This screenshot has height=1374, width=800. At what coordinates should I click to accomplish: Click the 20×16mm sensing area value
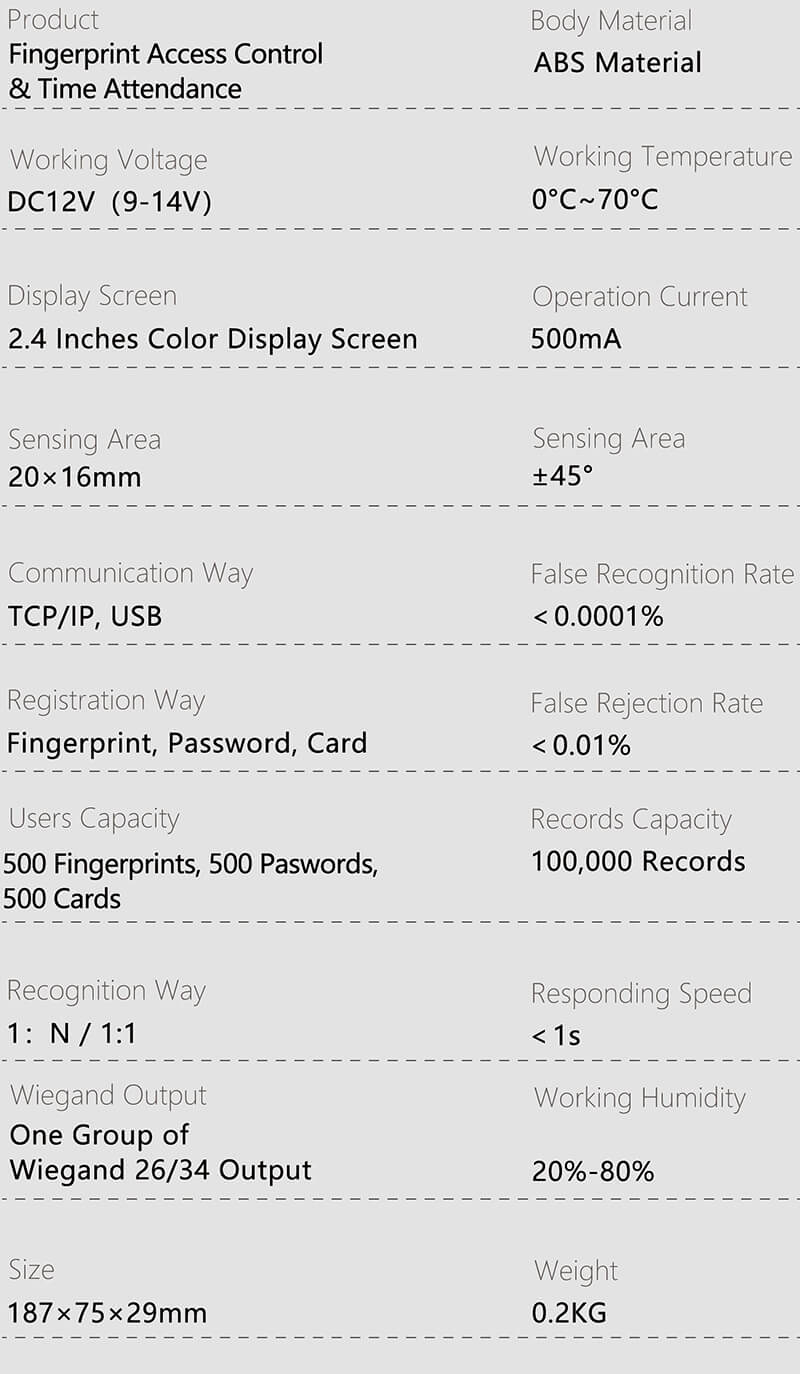pos(75,477)
